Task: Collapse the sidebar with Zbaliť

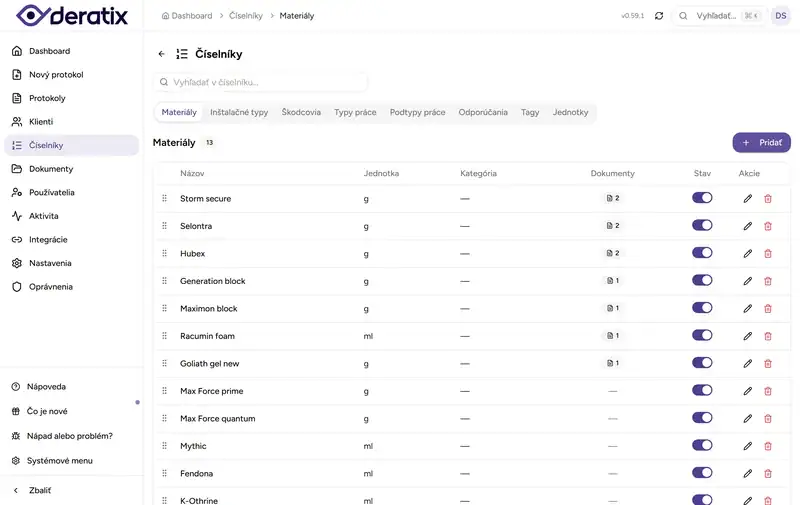Action: (40, 490)
